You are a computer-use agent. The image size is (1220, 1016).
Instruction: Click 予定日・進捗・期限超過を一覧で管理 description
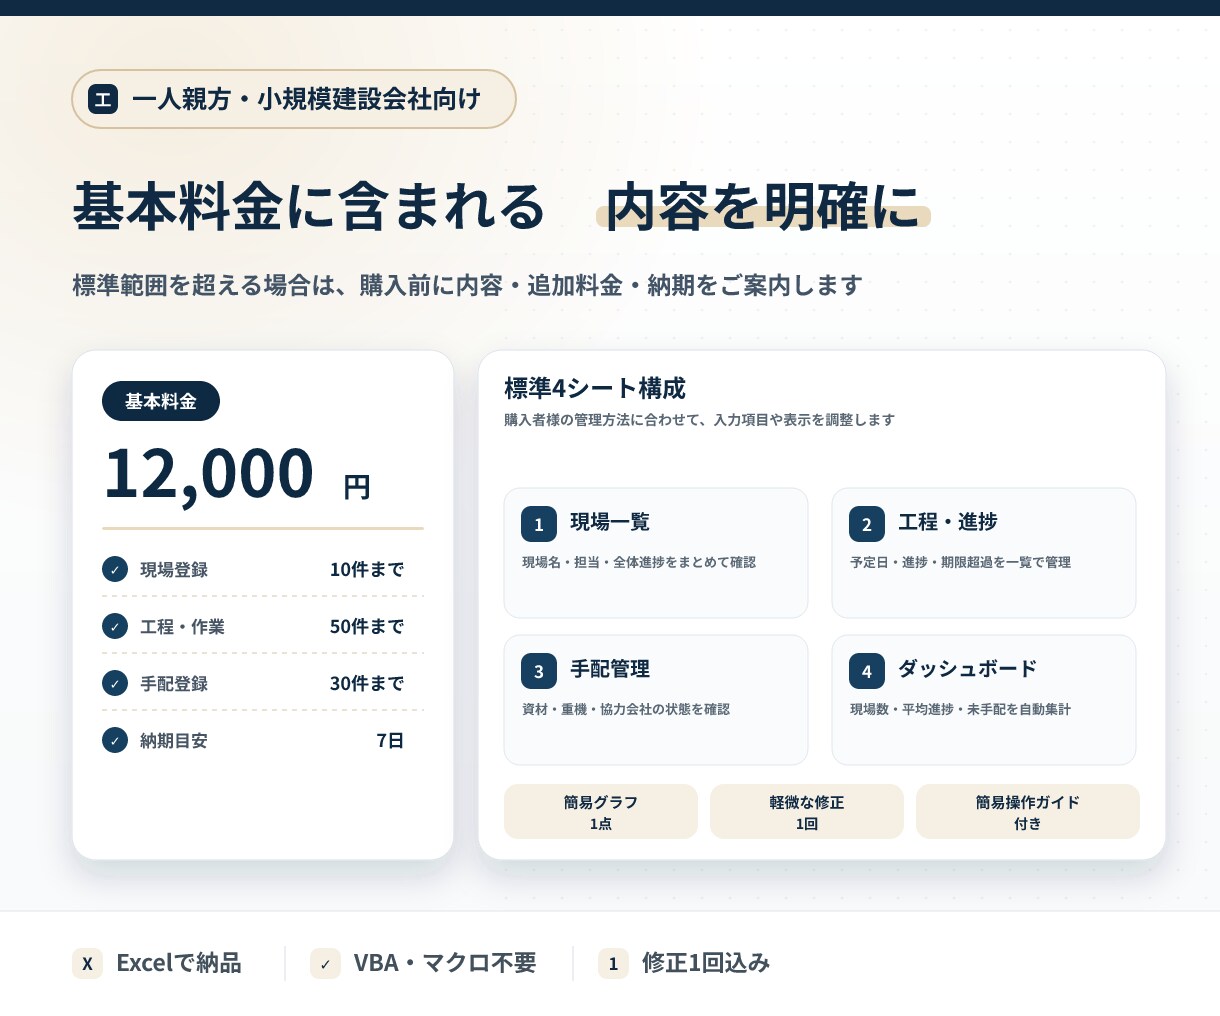[x=960, y=562]
